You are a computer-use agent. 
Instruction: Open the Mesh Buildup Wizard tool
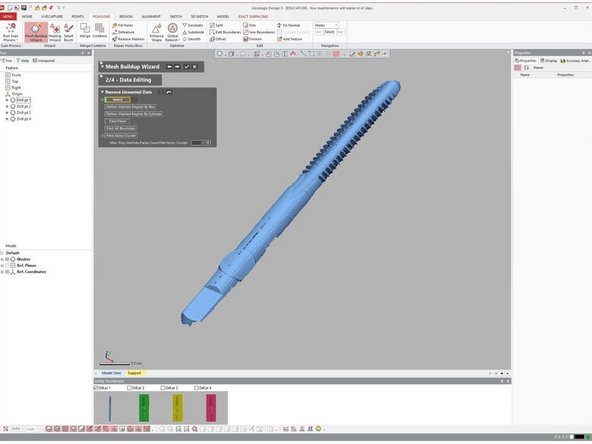coord(36,32)
